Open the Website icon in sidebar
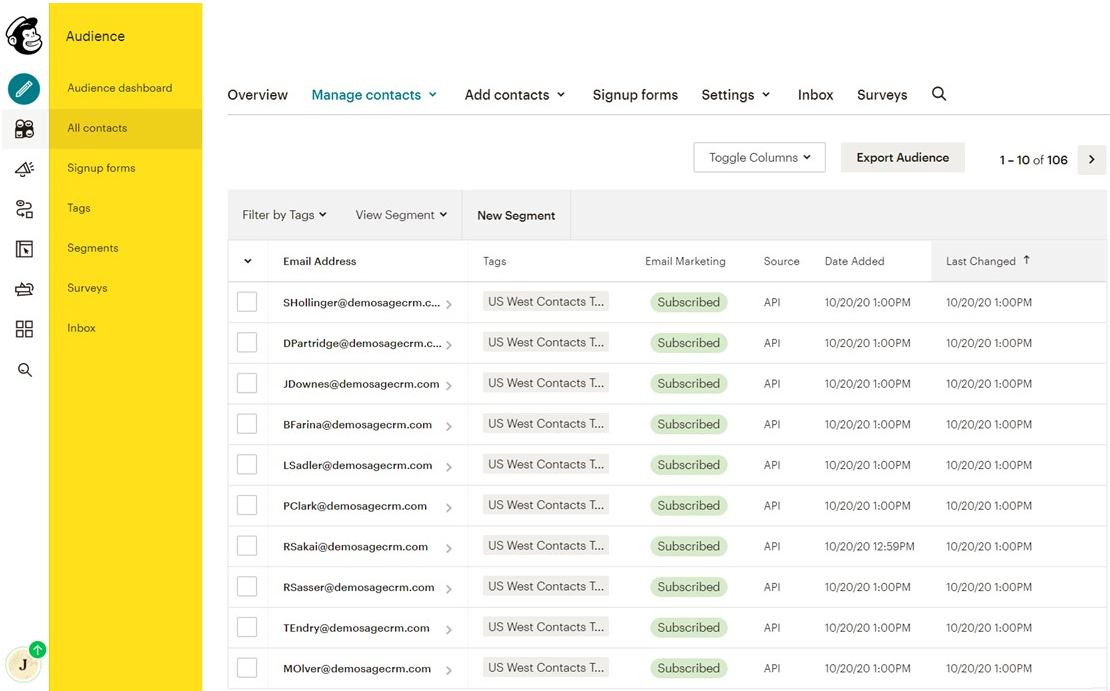The height and width of the screenshot is (691, 1110). (24, 249)
